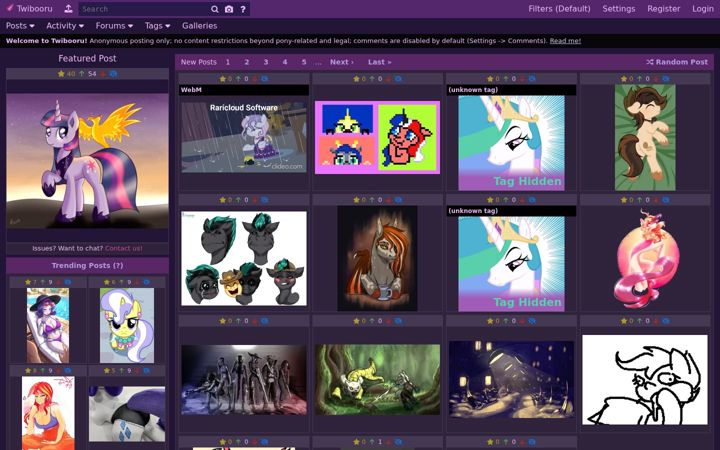
Task: Star the dark pony expressions sheet post
Action: [x=223, y=200]
